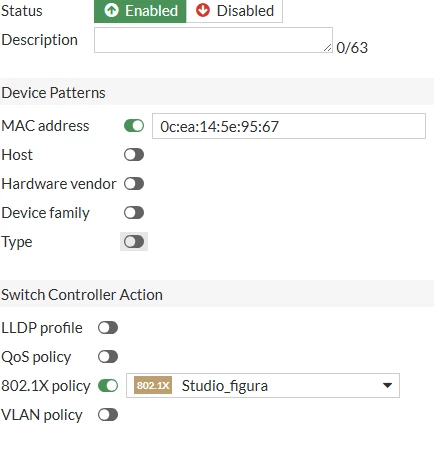Image resolution: width=434 pixels, height=451 pixels.
Task: Click the red down-arrow icon in Disabled
Action: pyautogui.click(x=203, y=10)
